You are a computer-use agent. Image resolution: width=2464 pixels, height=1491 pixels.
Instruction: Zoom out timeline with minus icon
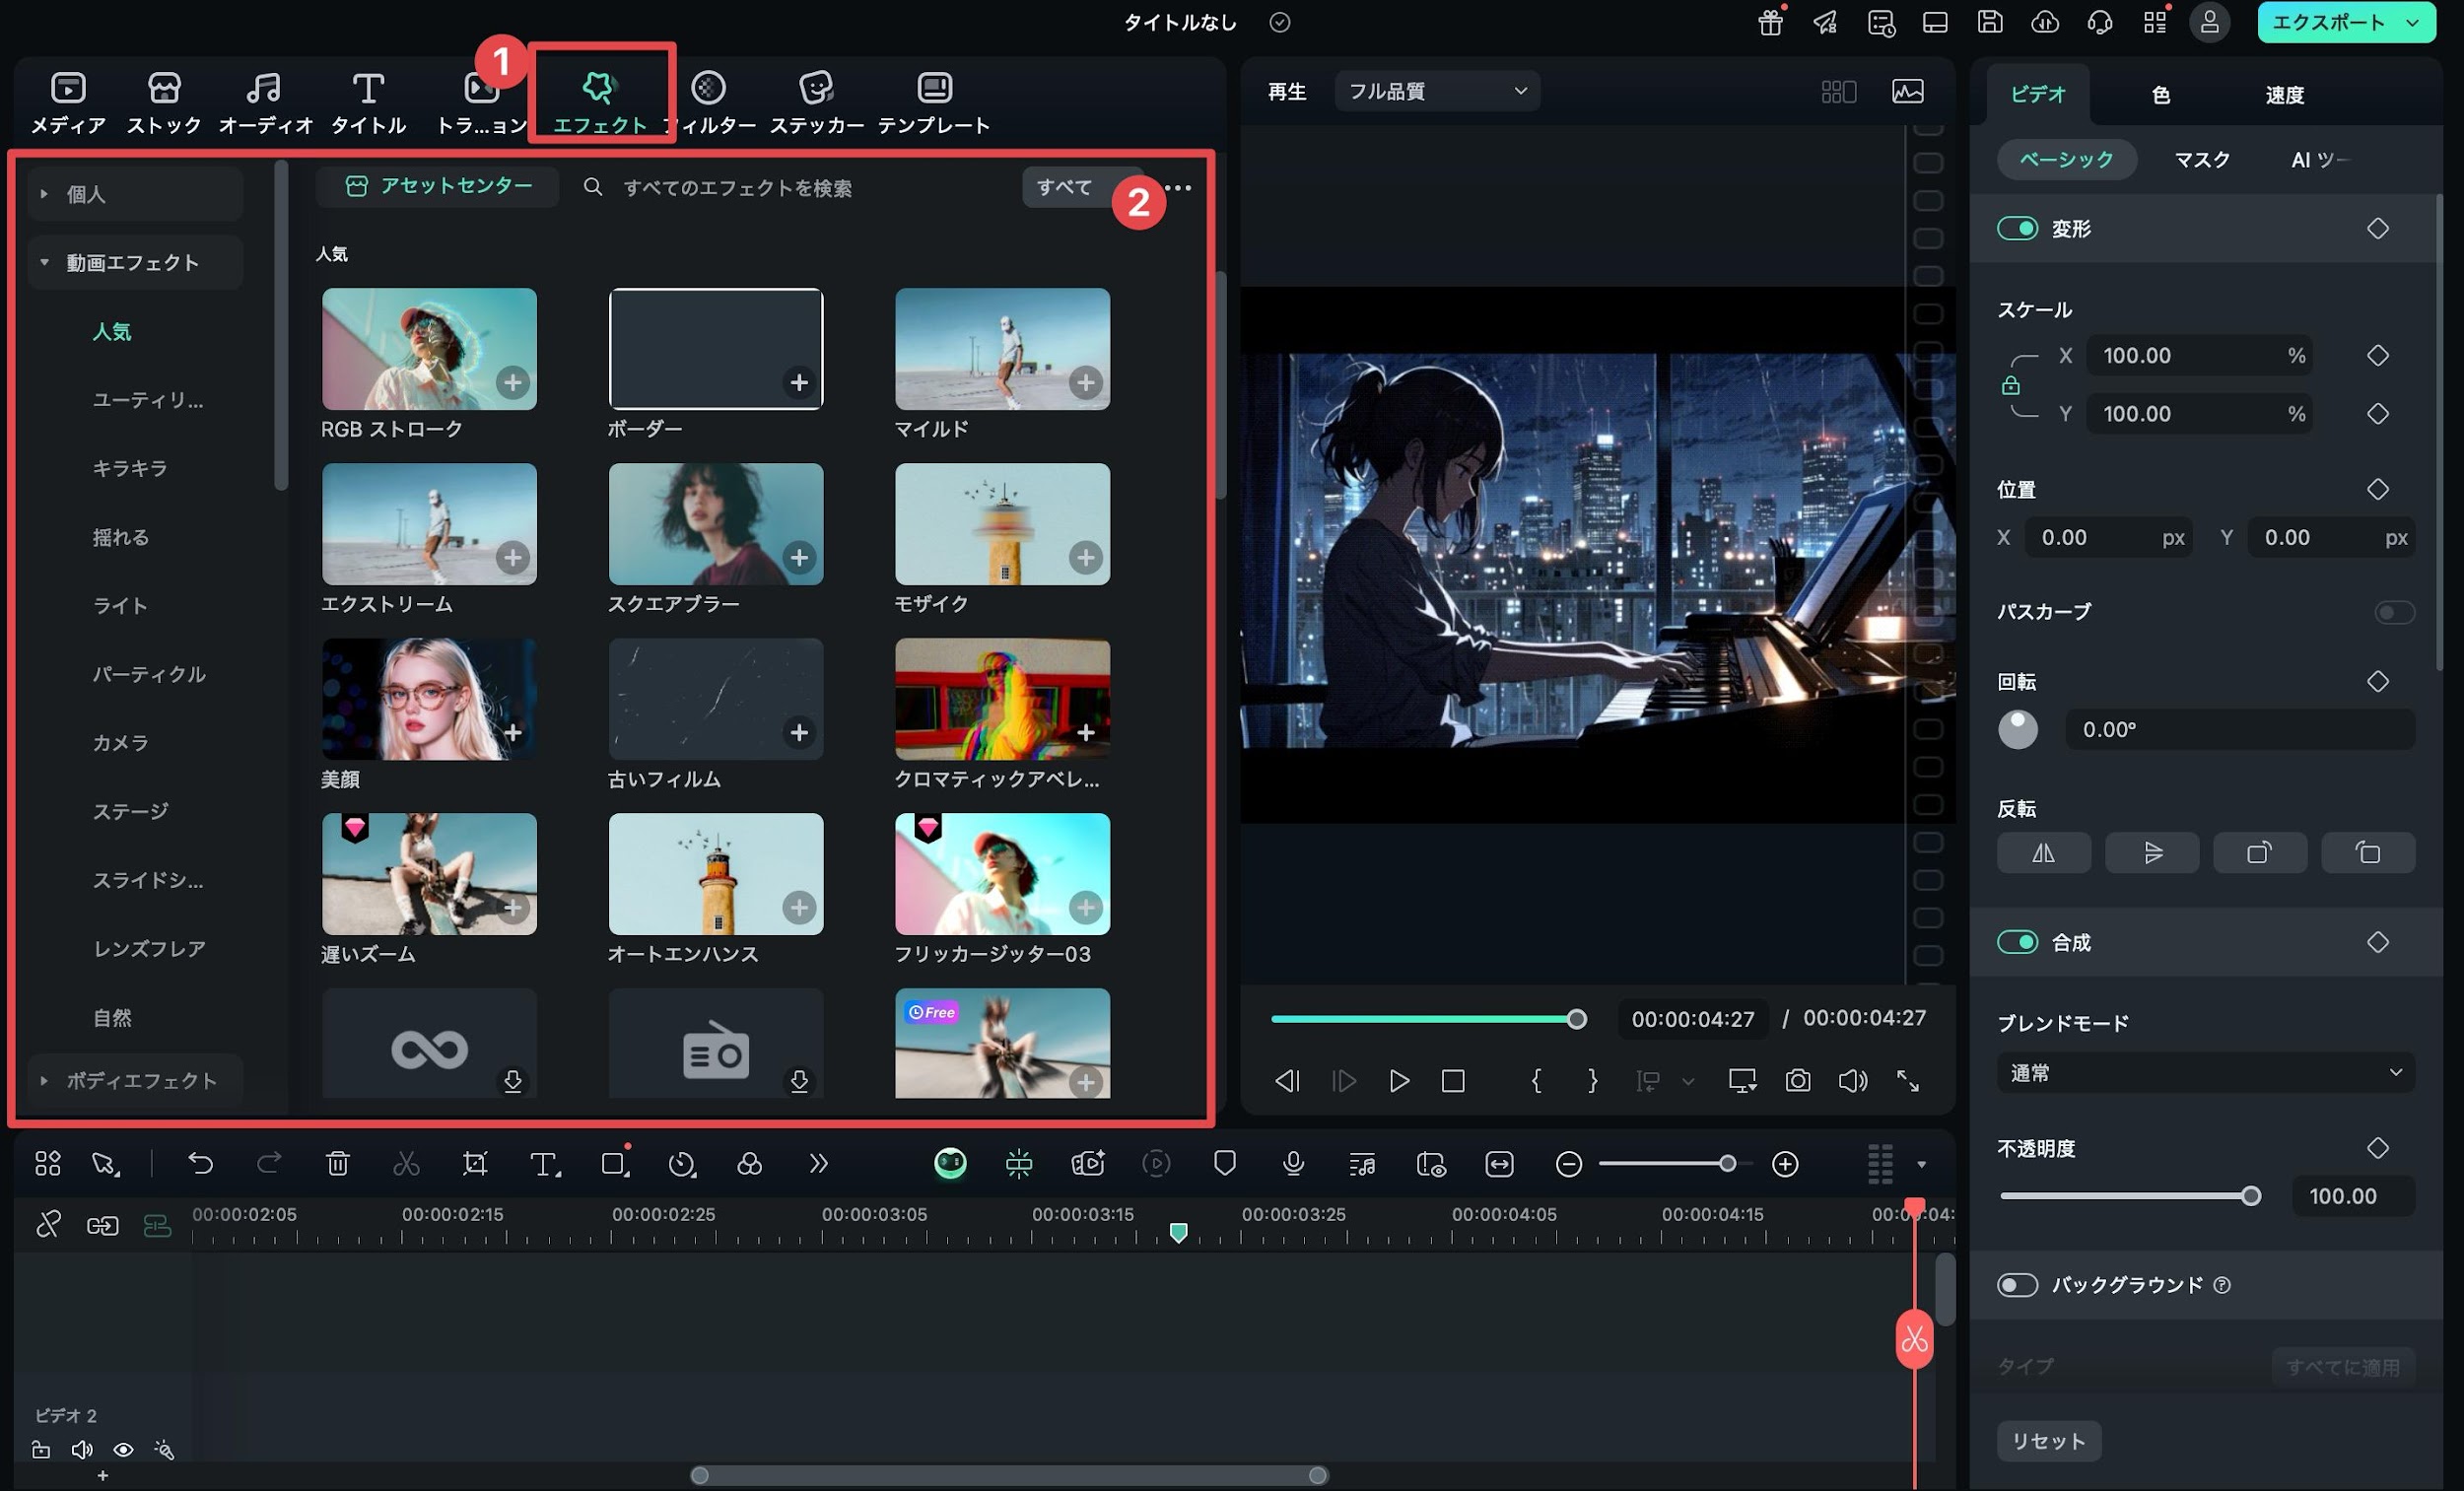(1569, 1164)
